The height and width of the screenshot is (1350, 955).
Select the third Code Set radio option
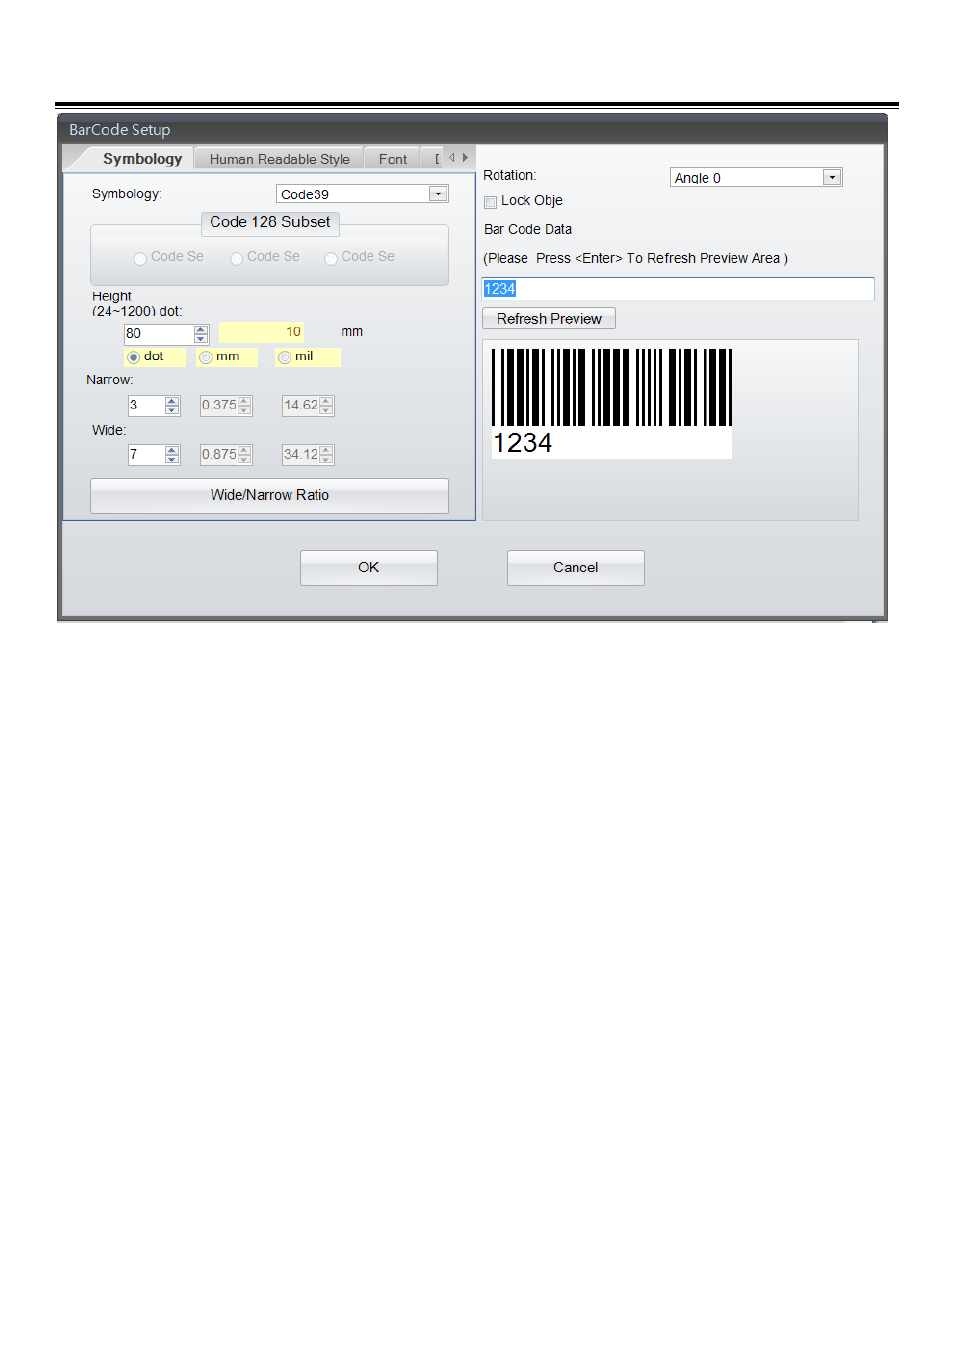pos(330,259)
